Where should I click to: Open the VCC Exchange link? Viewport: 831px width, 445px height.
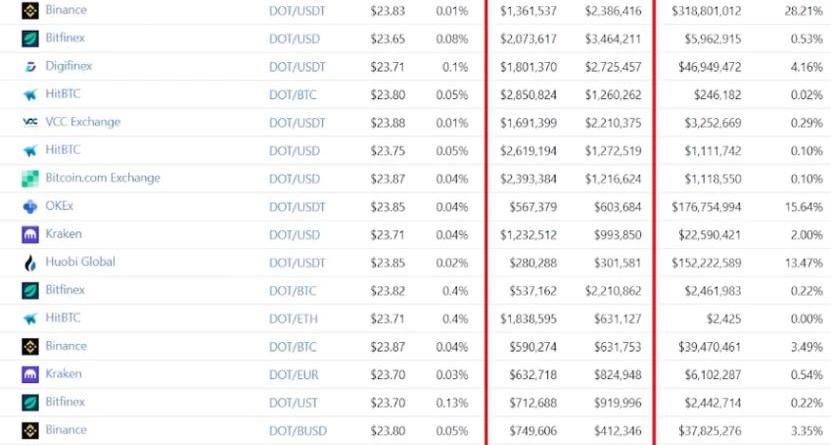[x=82, y=122]
